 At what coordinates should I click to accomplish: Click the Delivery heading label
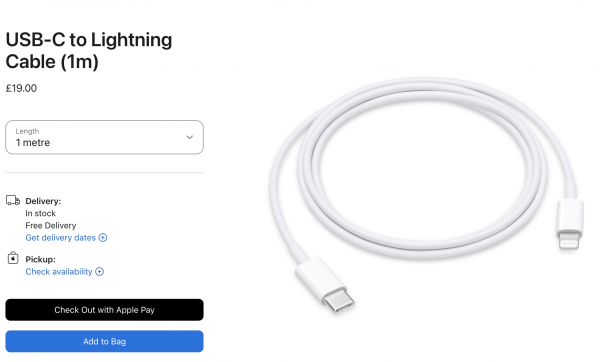click(x=43, y=201)
